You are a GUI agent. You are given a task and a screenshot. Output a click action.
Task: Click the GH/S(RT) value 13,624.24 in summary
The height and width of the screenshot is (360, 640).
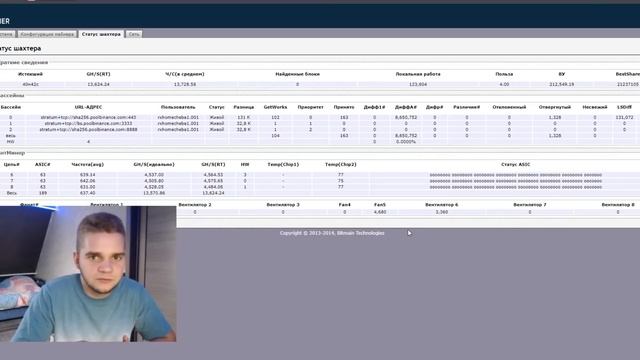(98, 84)
